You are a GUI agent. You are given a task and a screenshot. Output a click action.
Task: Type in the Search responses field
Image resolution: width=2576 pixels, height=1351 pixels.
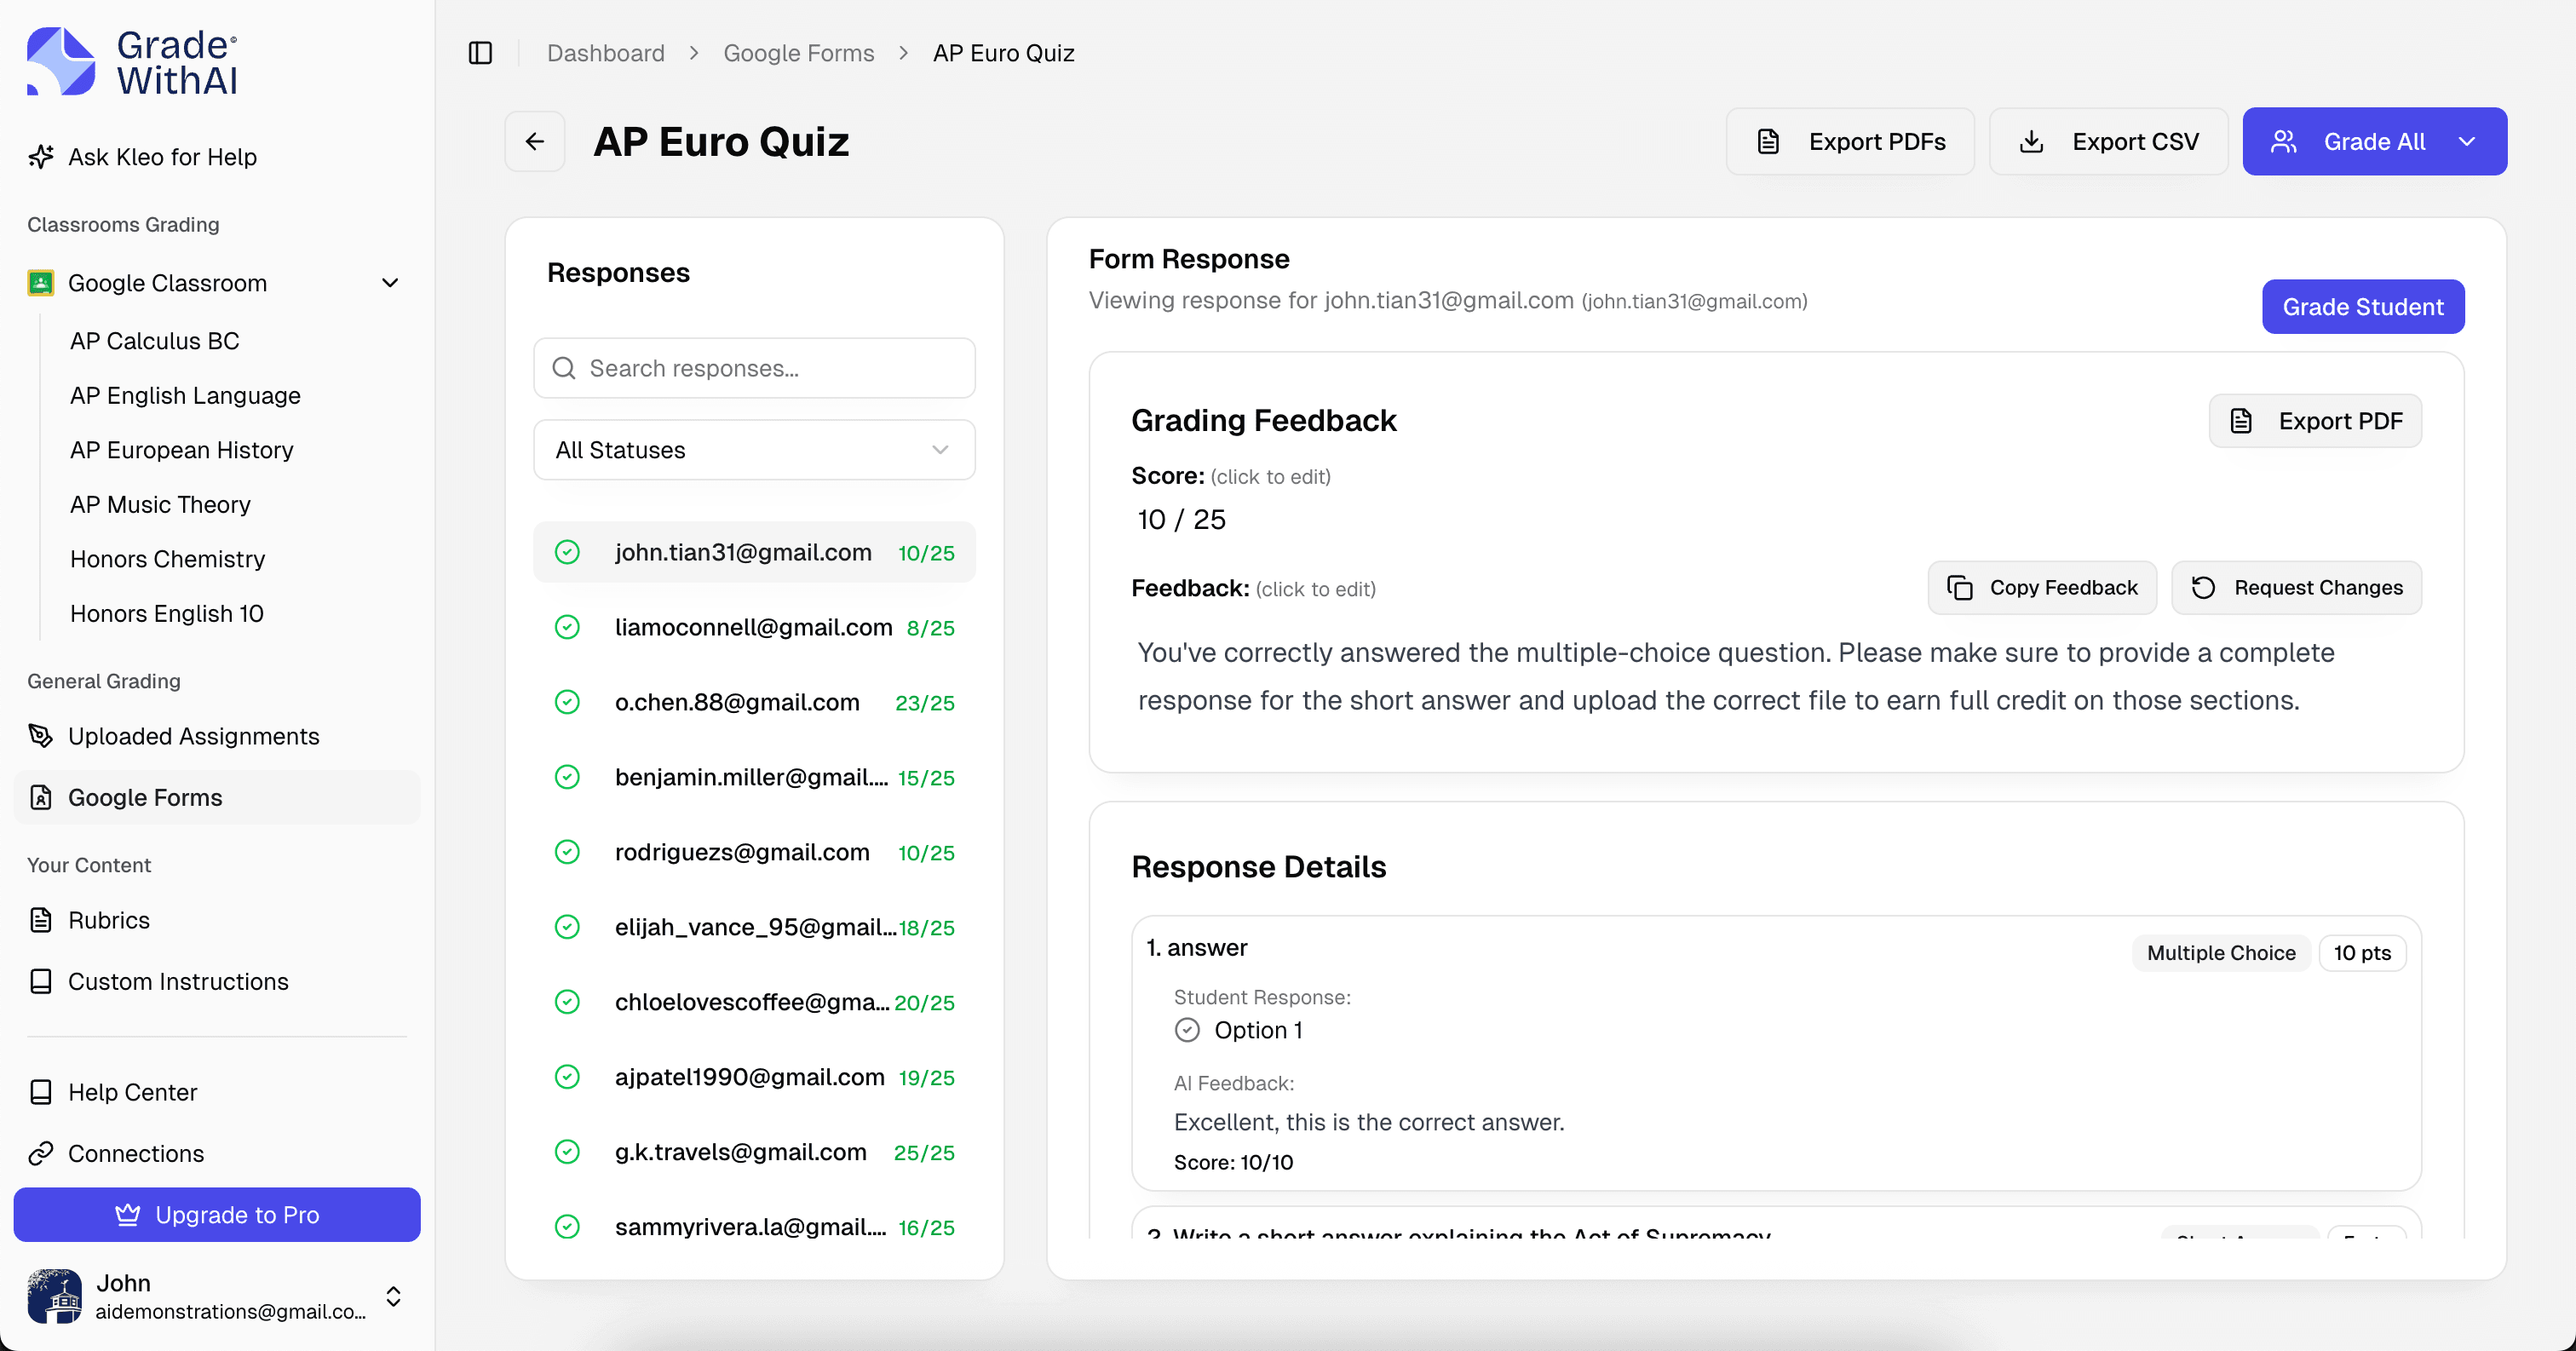(754, 368)
